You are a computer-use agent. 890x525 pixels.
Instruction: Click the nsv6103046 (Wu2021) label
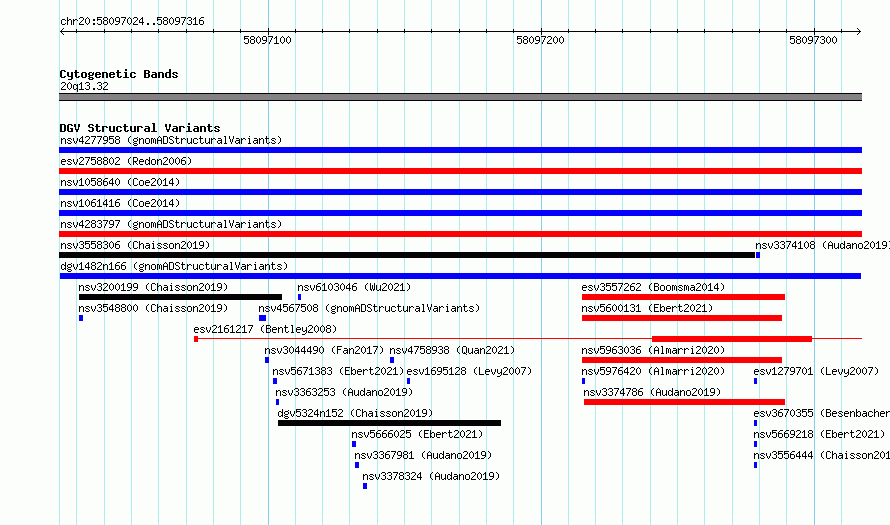point(354,287)
